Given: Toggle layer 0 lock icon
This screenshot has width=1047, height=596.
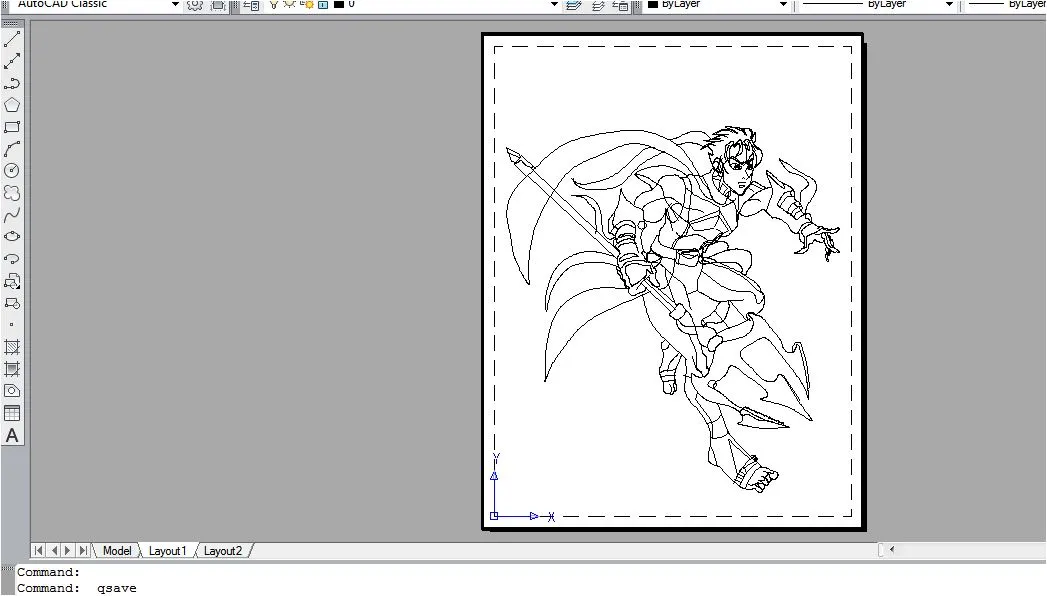Looking at the screenshot, I should pyautogui.click(x=323, y=4).
